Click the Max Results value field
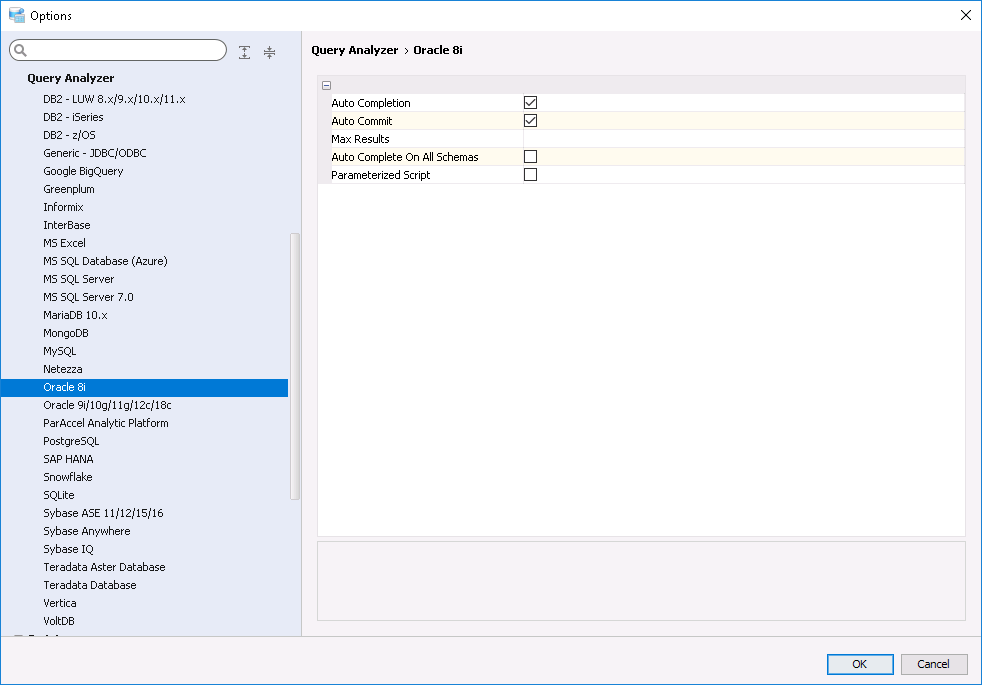 [x=740, y=139]
